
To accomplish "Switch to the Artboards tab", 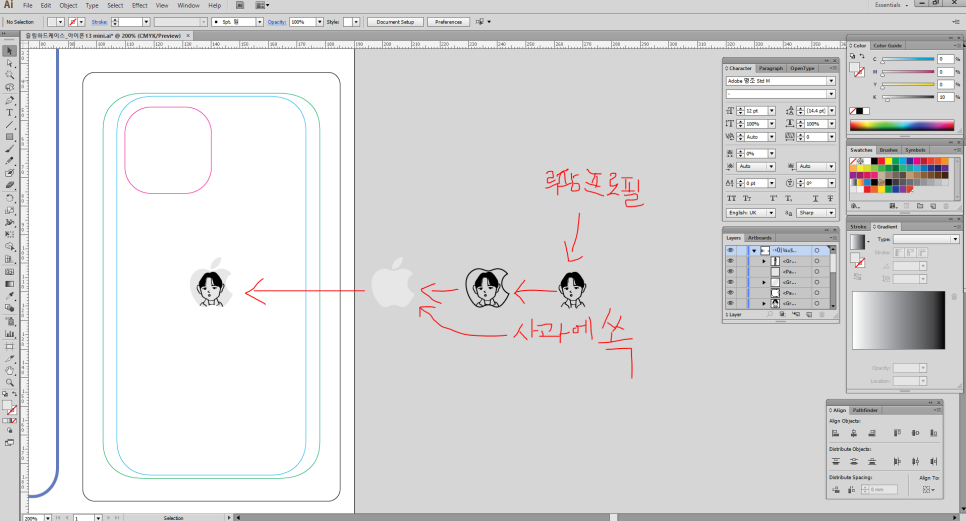I will pyautogui.click(x=760, y=238).
